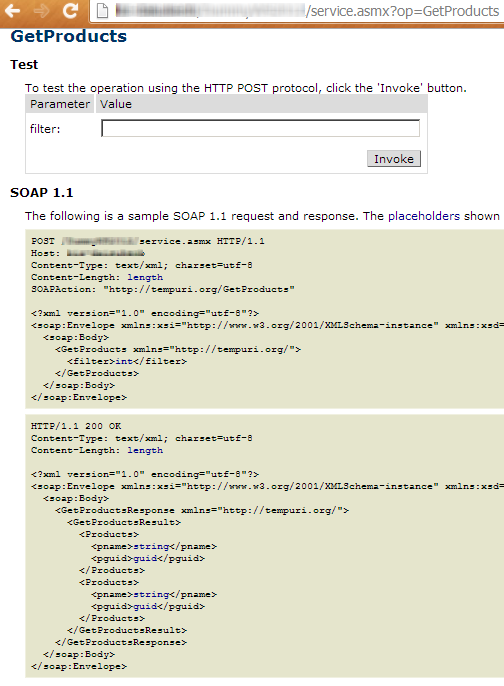The height and width of the screenshot is (686, 504).
Task: Click the int placeholder inside filter tag
Action: 124,361
